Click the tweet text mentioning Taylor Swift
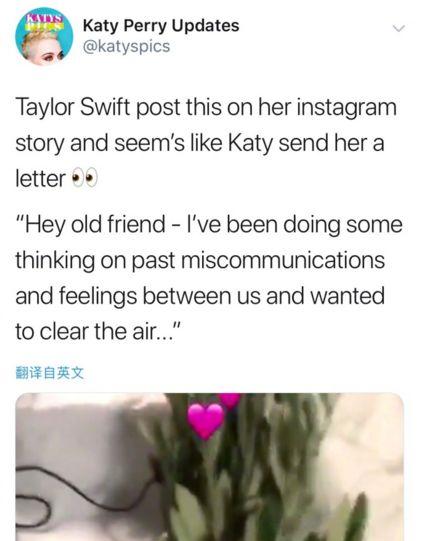422x541 pixels. pyautogui.click(x=206, y=143)
